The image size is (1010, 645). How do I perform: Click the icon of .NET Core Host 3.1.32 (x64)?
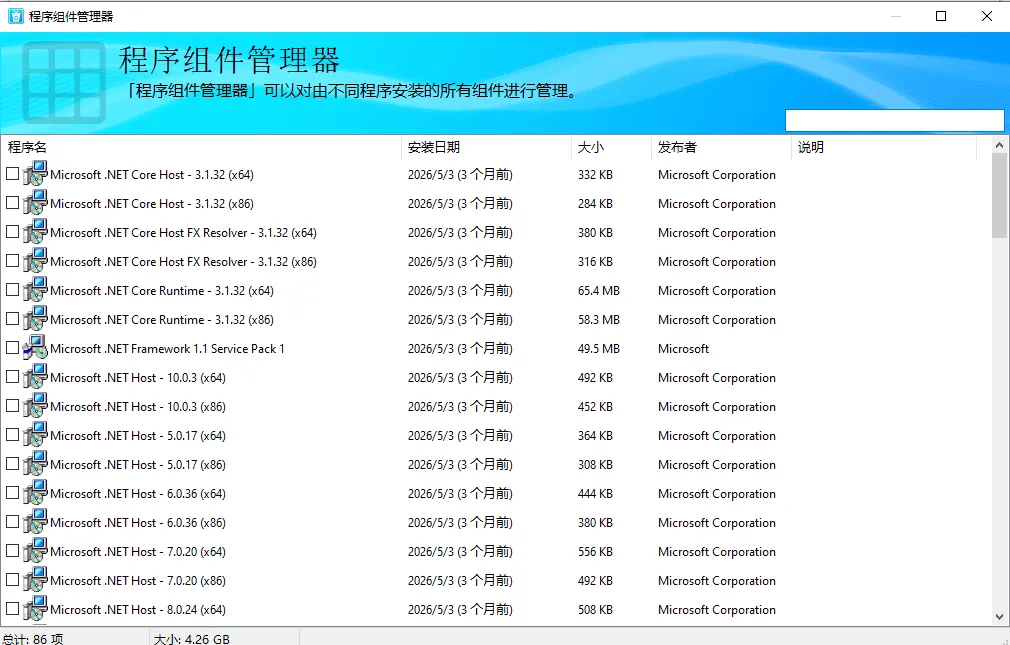(35, 174)
